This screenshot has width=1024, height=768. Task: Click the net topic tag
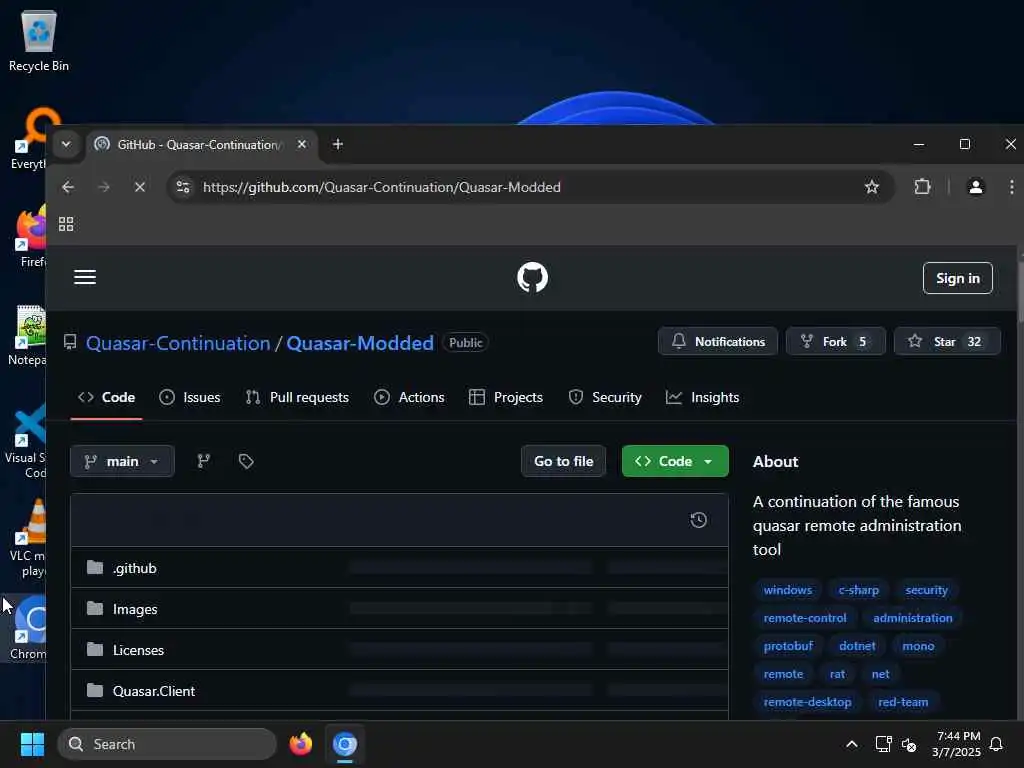(880, 674)
